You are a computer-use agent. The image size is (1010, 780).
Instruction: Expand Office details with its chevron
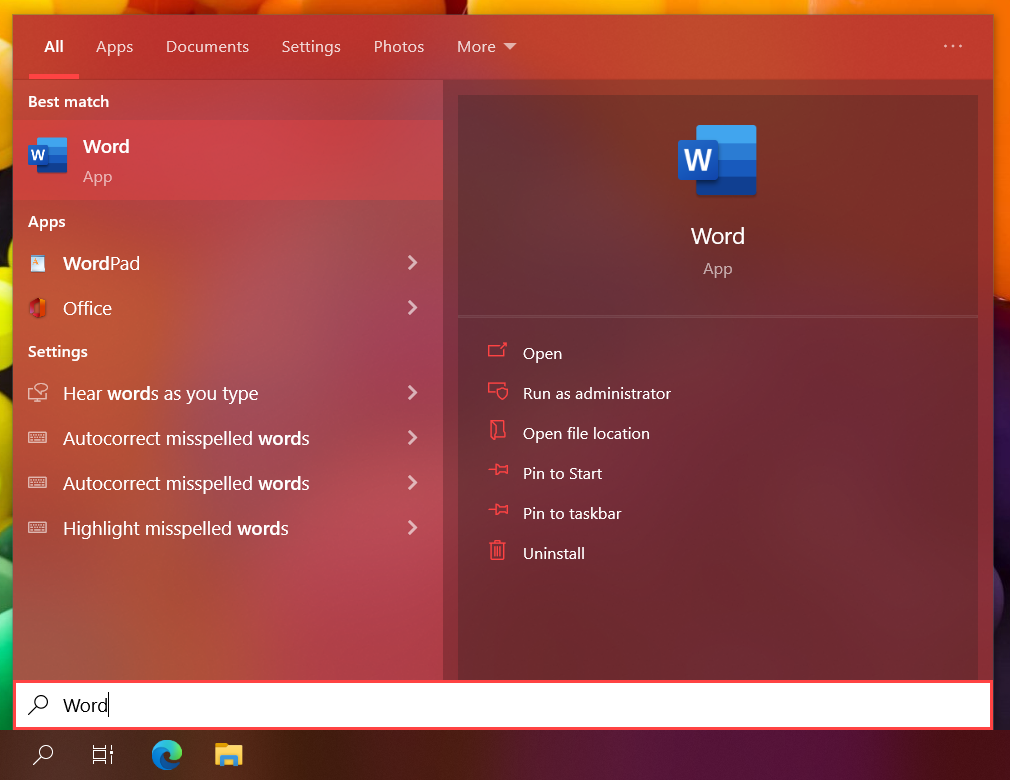coord(413,308)
